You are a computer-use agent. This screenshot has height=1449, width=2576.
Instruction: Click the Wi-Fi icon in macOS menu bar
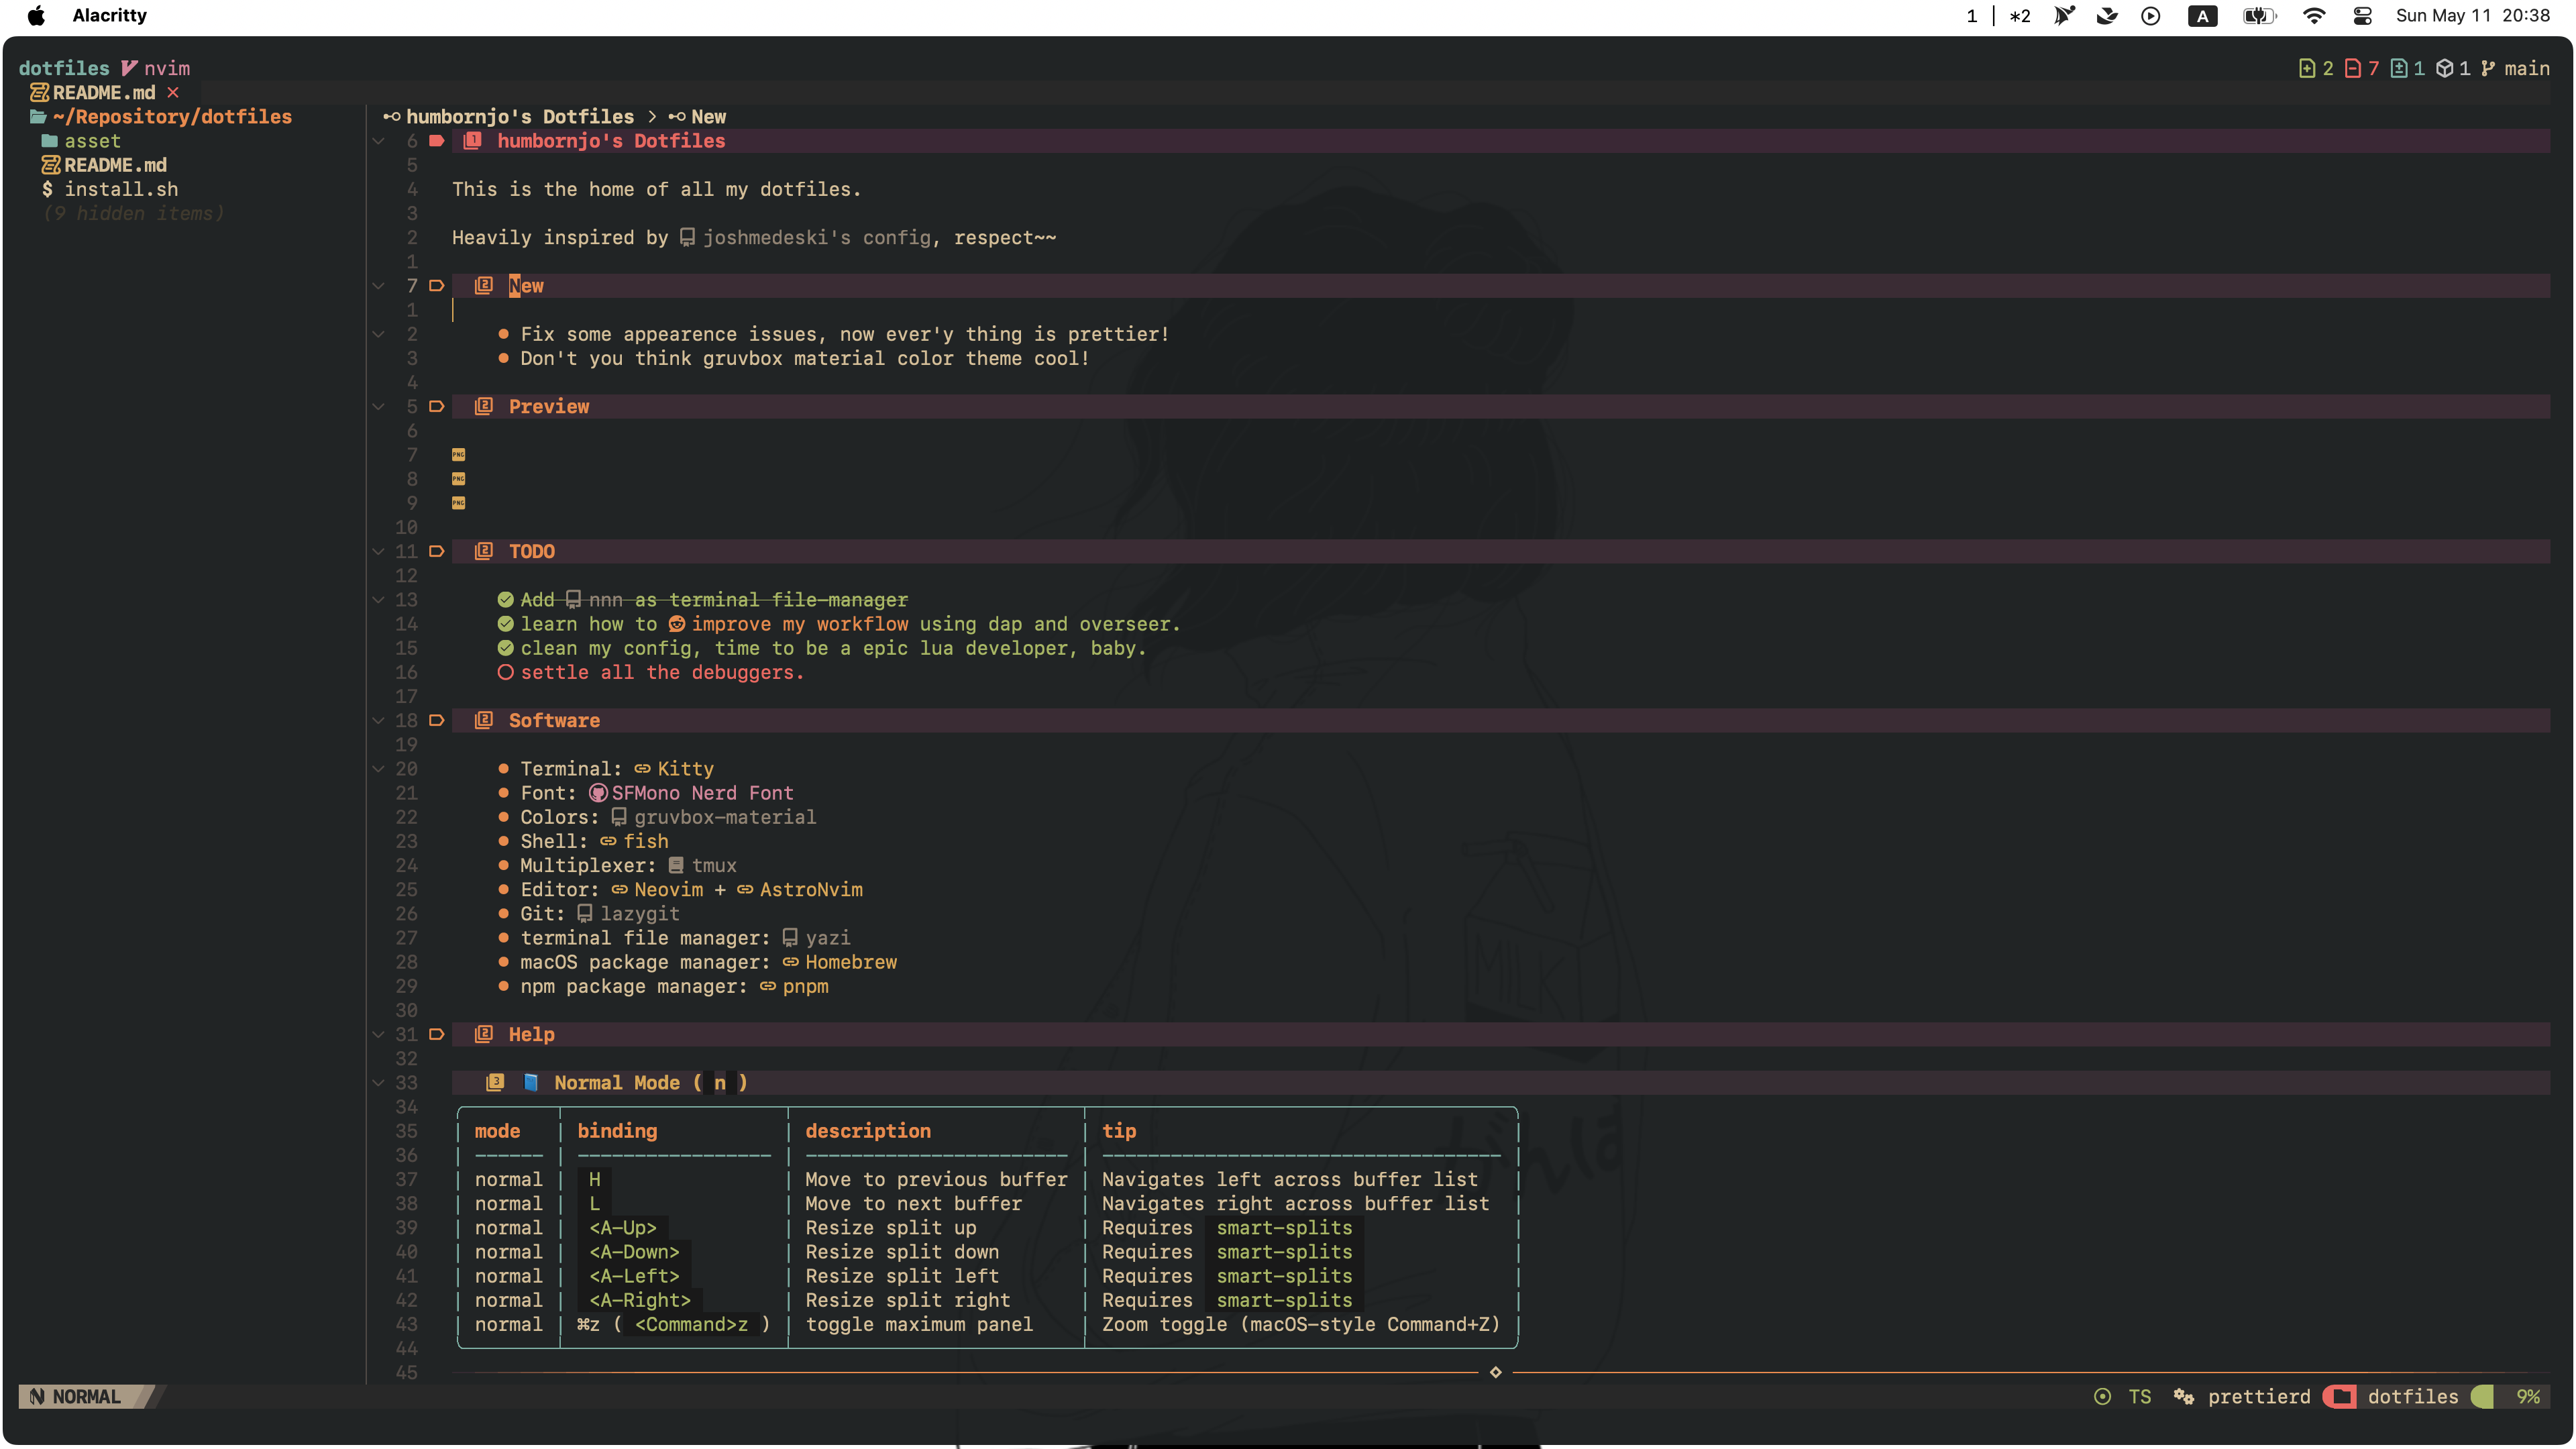click(2313, 16)
